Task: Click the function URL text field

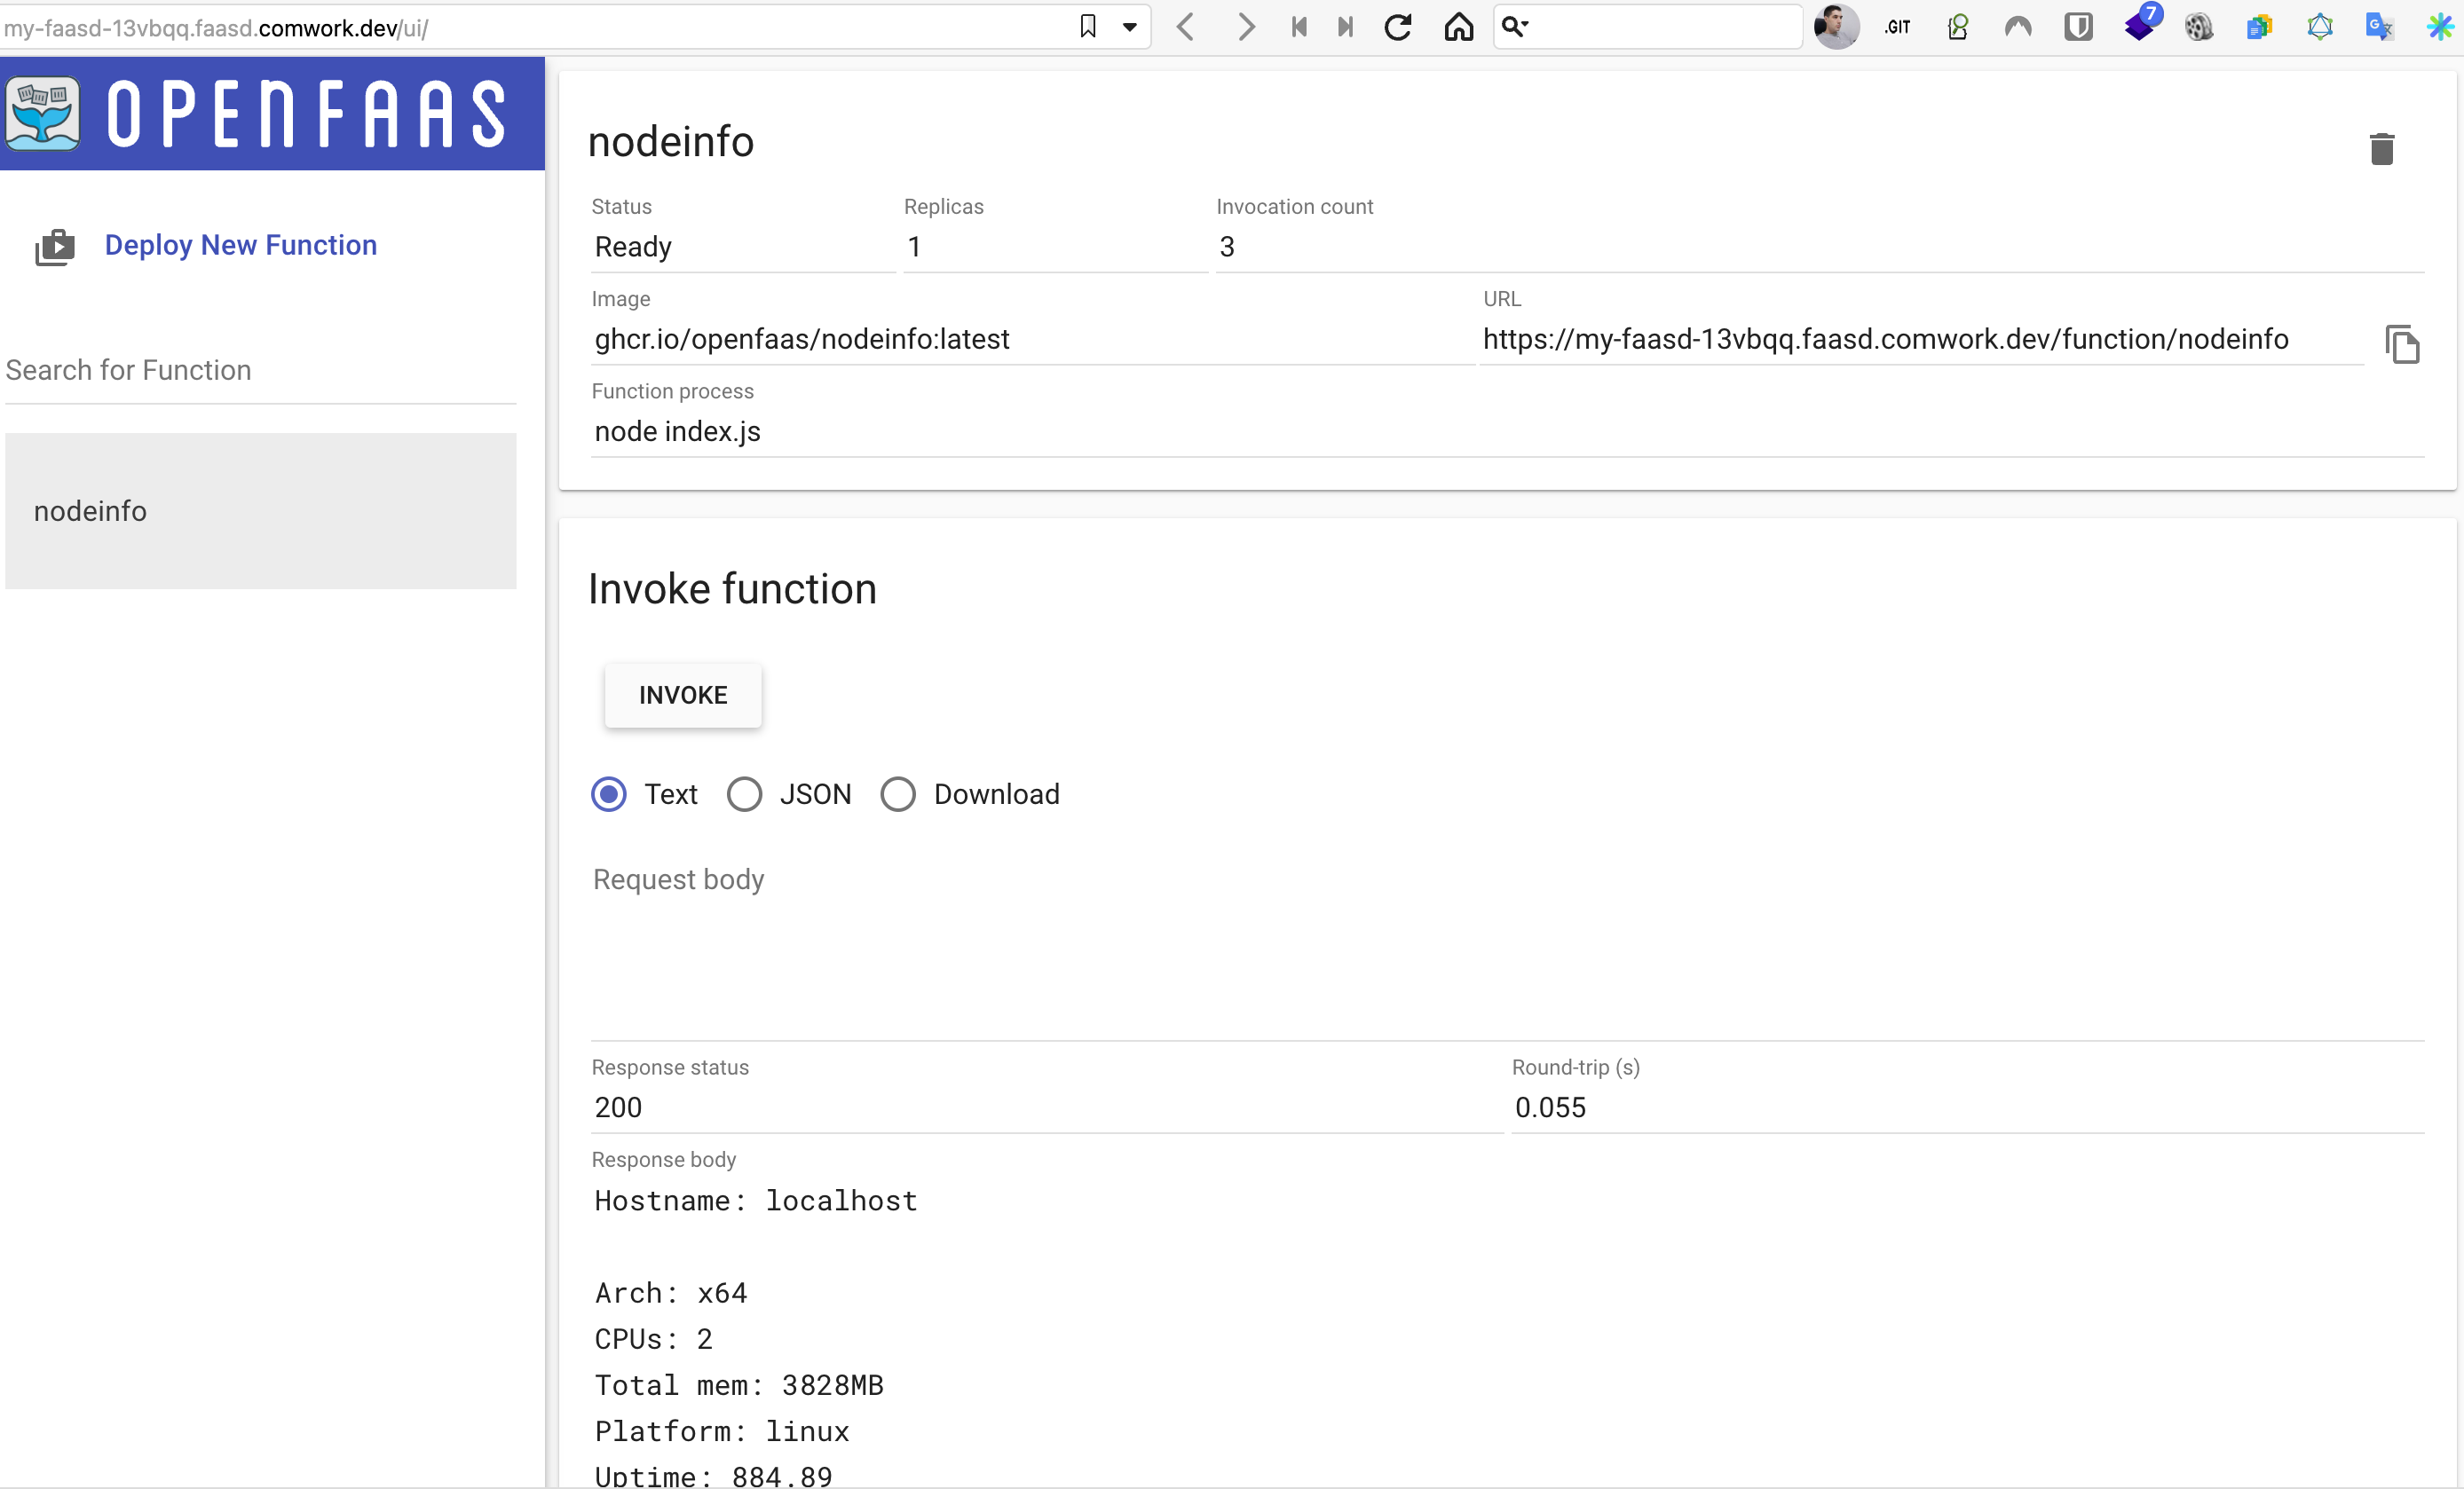Action: click(x=1884, y=338)
